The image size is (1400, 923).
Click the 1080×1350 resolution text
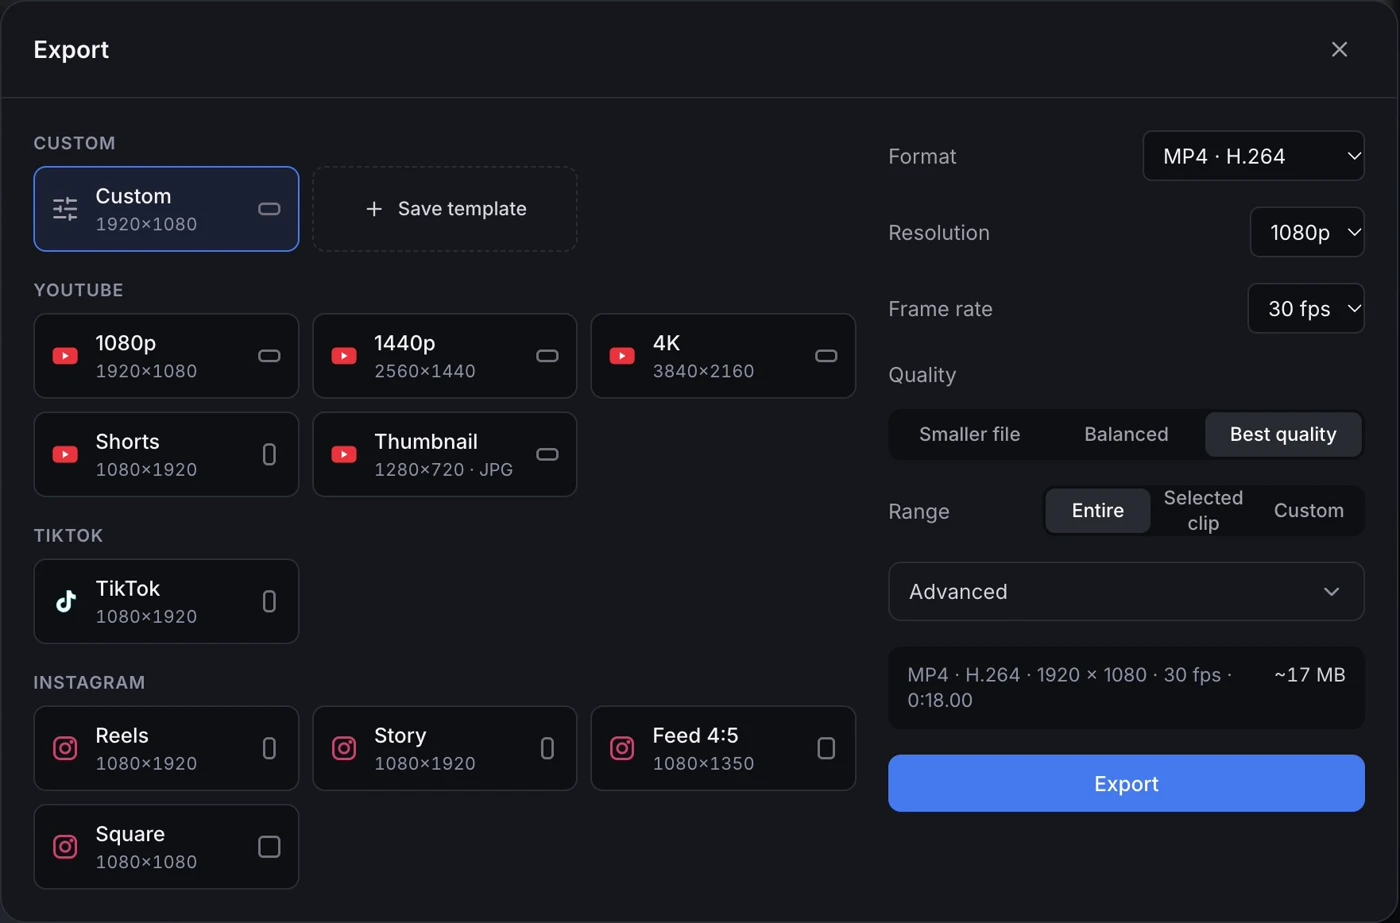703,763
